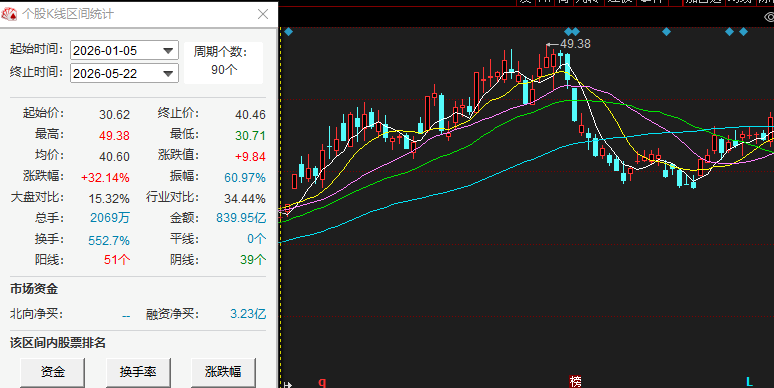Image resolution: width=774 pixels, height=388 pixels.
Task: Toggle the eye visibility icon above chart
Action: [x=769, y=17]
